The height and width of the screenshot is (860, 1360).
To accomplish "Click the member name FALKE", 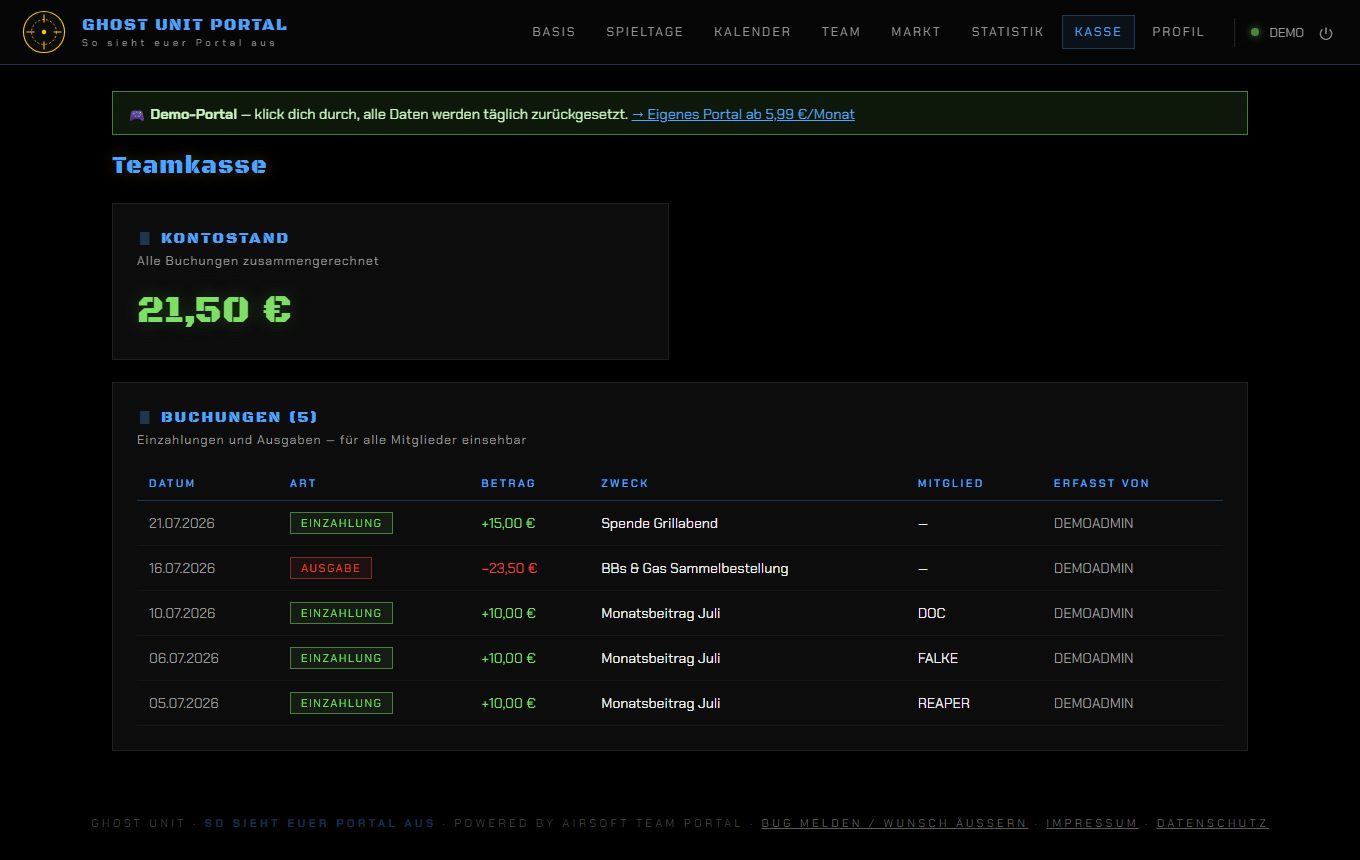I will tap(938, 658).
